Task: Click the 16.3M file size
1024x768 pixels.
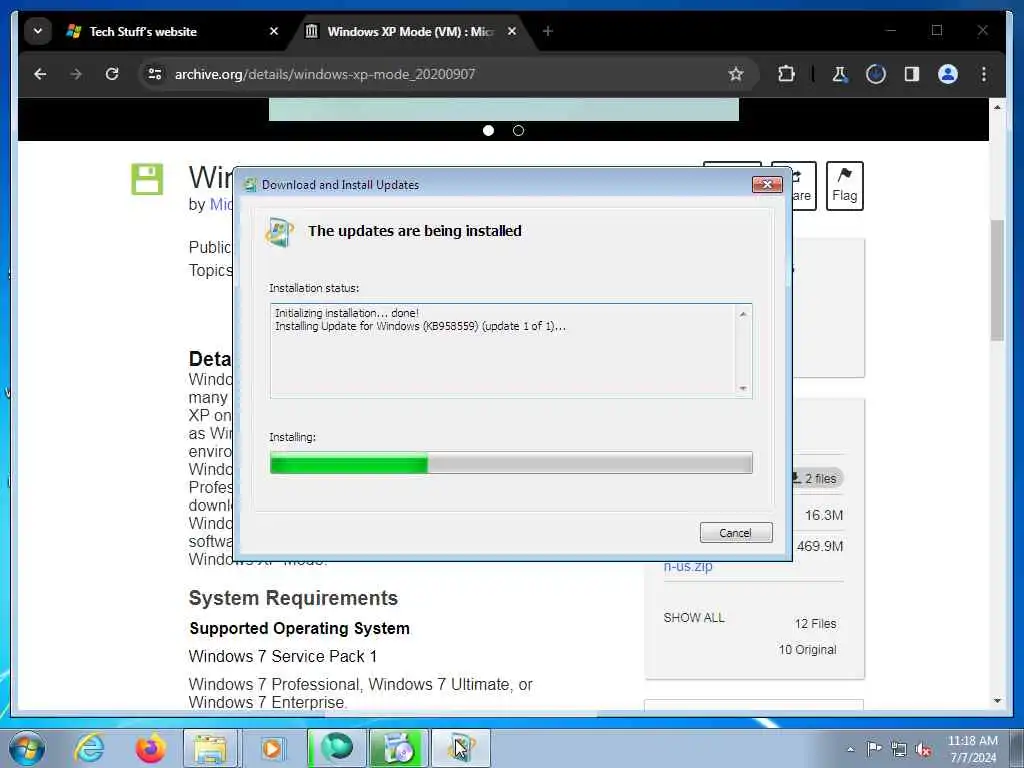Action: coord(824,515)
